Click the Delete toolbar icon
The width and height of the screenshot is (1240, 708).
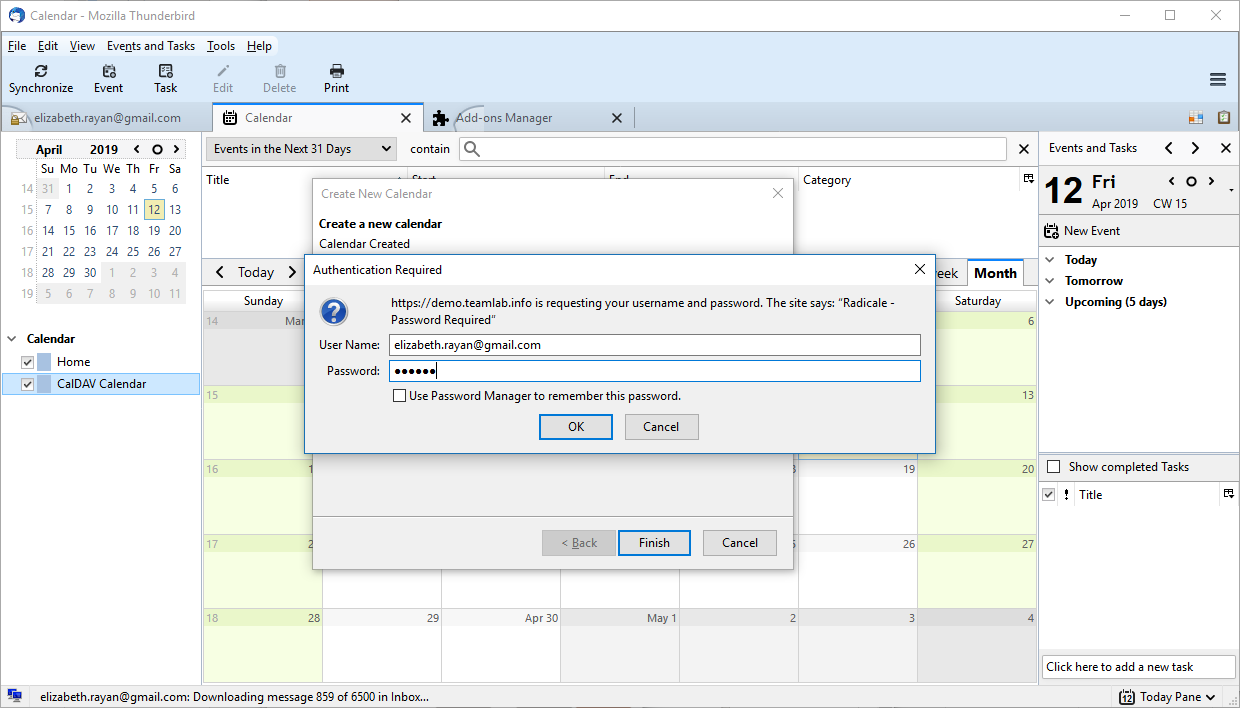(x=279, y=77)
